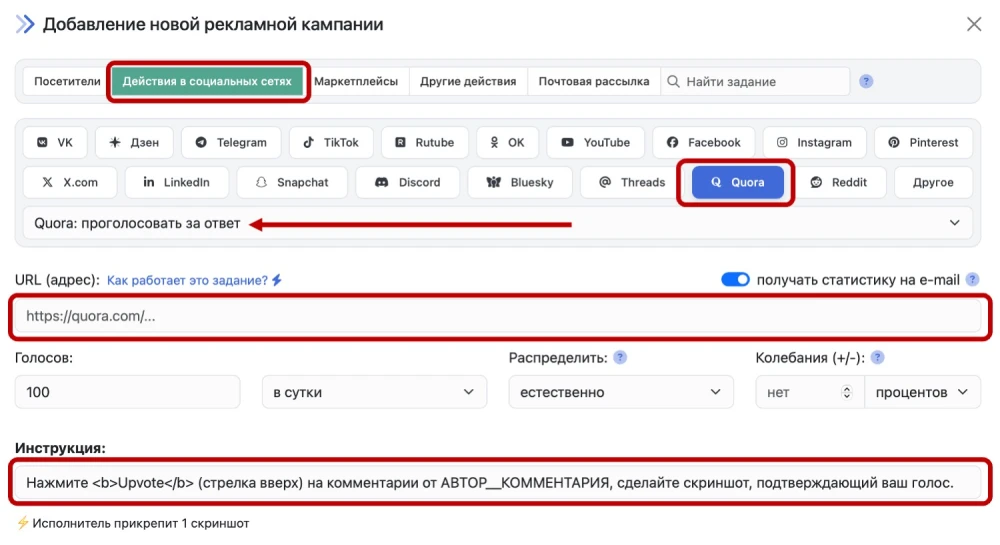Choose the OK (Odnoklassniki) button
Screen dimensions: 1000x545
pos(508,142)
